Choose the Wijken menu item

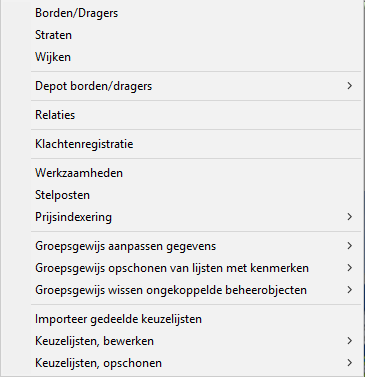point(182,57)
